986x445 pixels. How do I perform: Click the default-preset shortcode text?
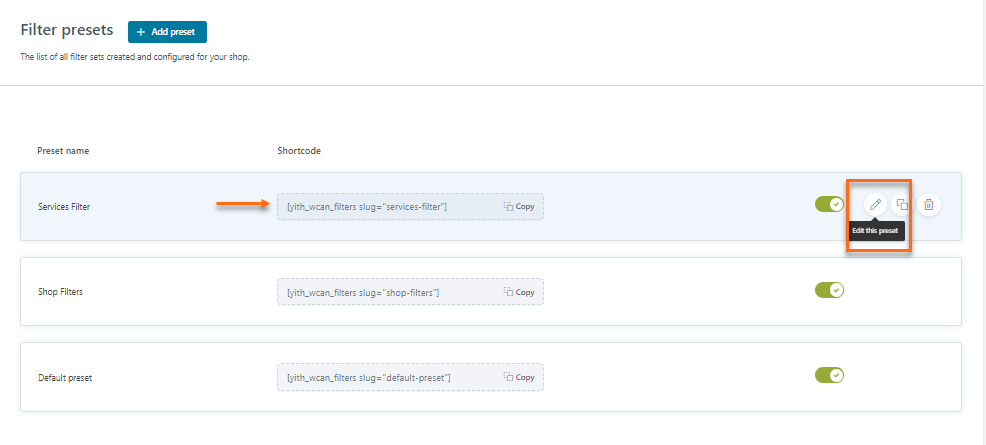click(368, 377)
